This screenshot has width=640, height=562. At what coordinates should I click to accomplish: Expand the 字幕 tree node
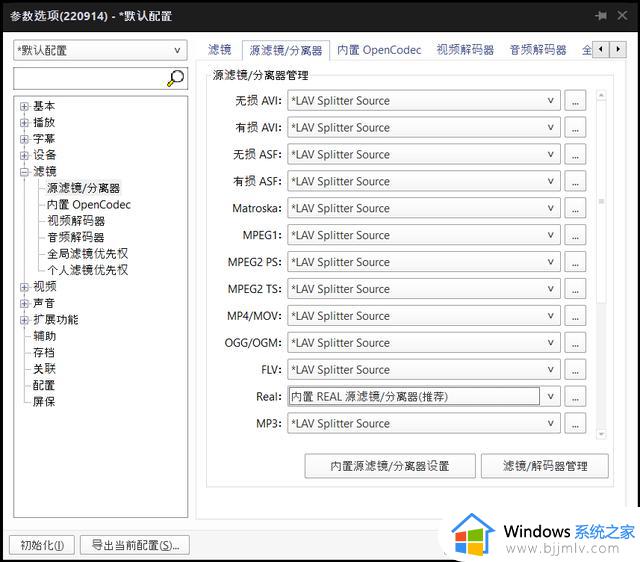(24, 139)
